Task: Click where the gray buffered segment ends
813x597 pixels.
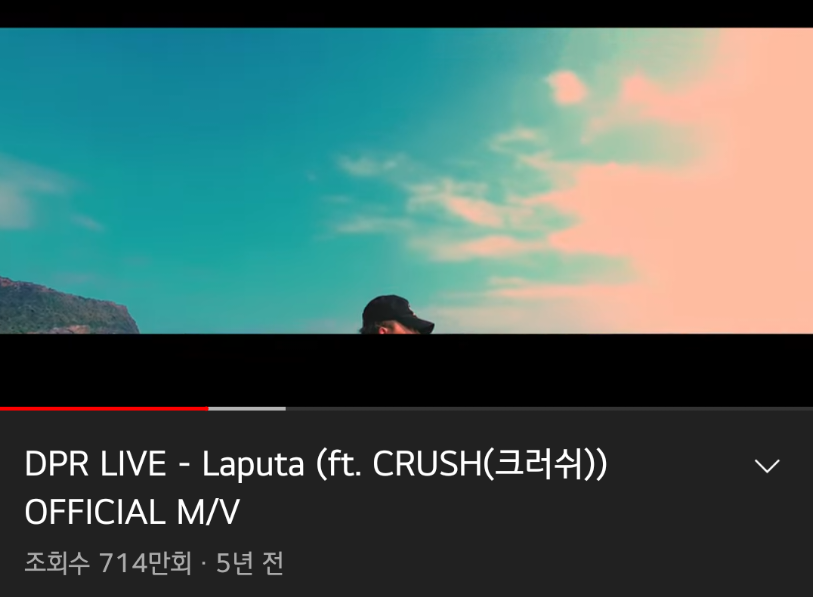Action: [x=285, y=409]
